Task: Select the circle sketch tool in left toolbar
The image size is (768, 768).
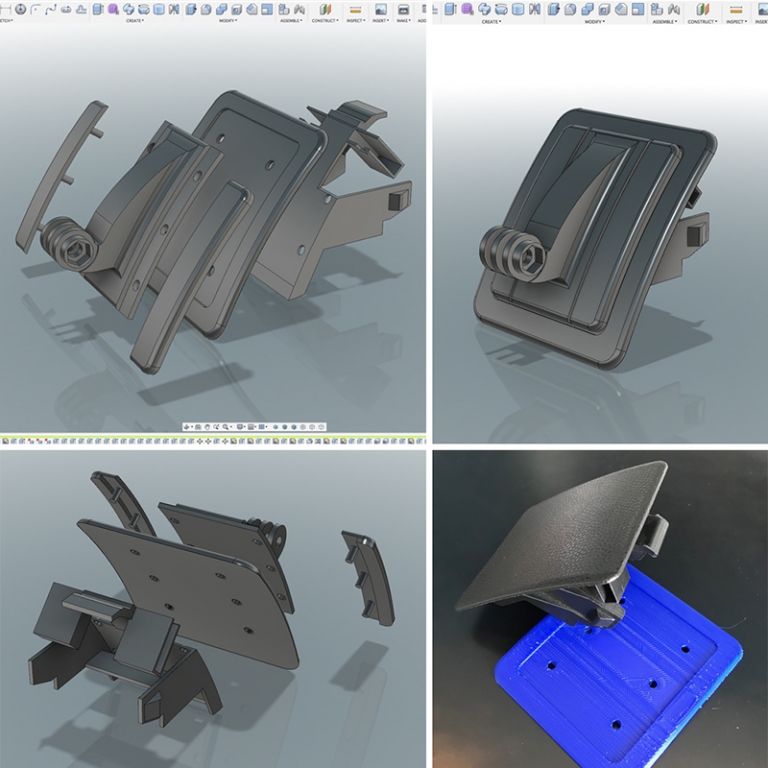Action: click(x=21, y=9)
